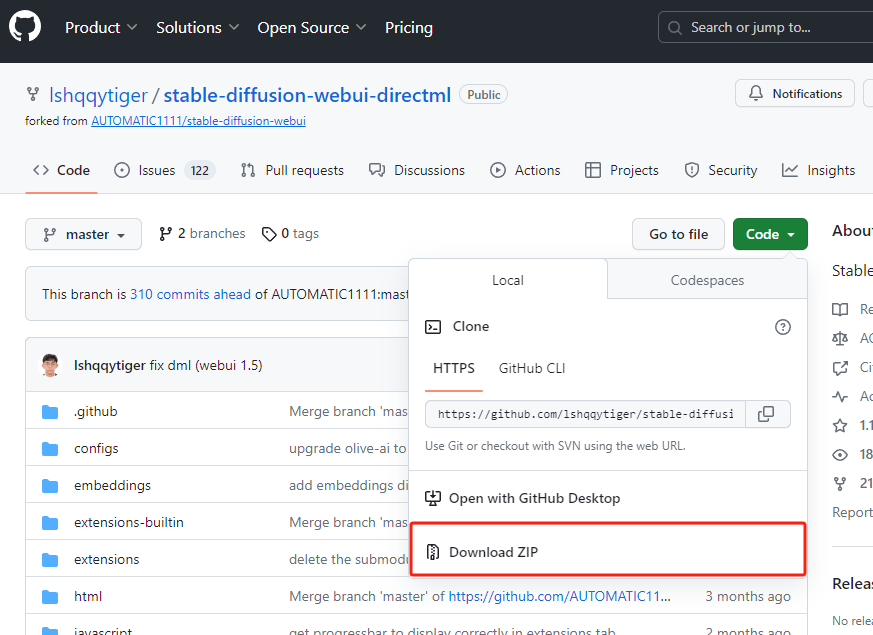This screenshot has height=635, width=873.
Task: Open the fix dml (webui 1.5) commit message
Action: pyautogui.click(x=206, y=366)
